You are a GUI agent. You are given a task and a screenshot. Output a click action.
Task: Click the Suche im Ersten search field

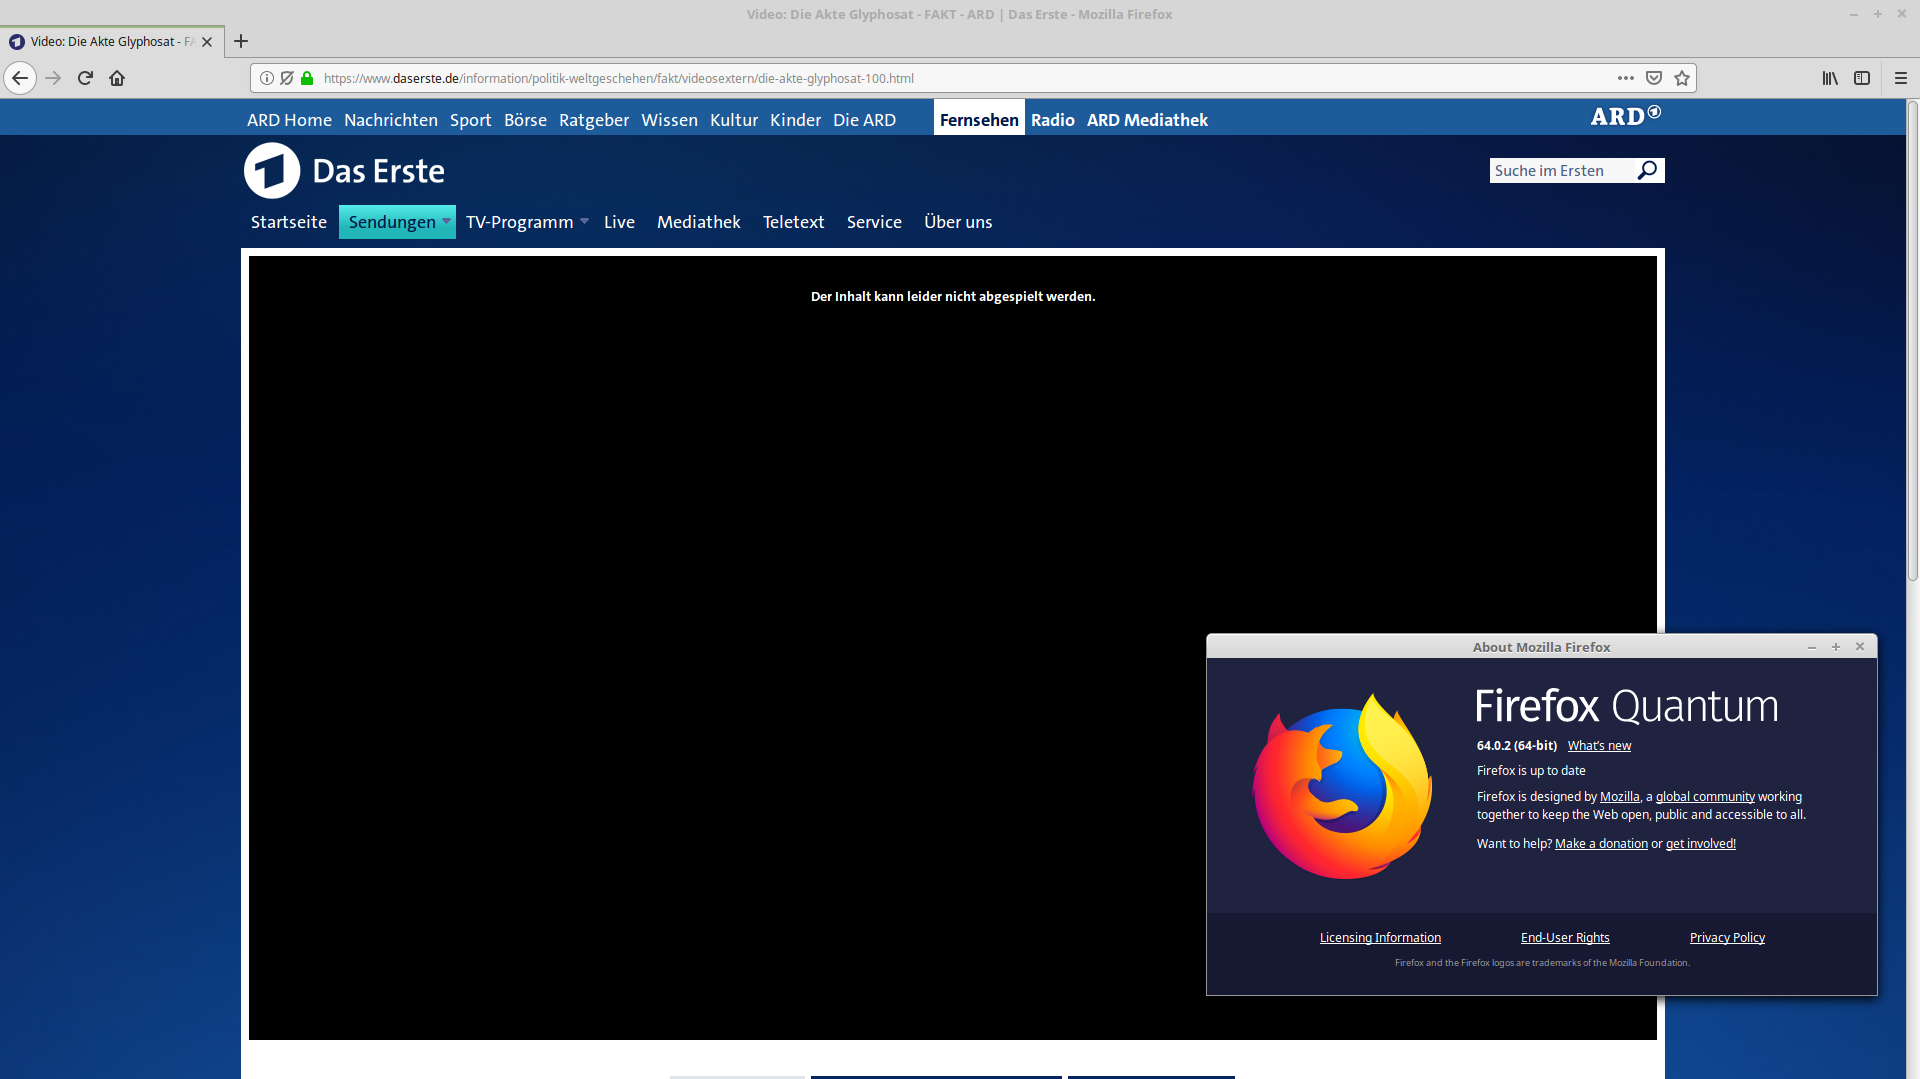point(1562,171)
